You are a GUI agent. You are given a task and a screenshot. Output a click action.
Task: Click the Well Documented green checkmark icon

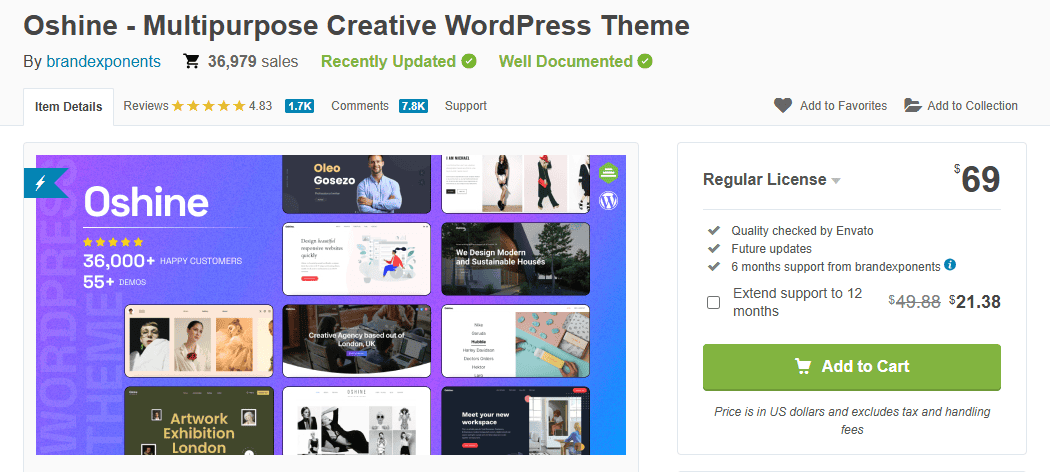coord(645,62)
